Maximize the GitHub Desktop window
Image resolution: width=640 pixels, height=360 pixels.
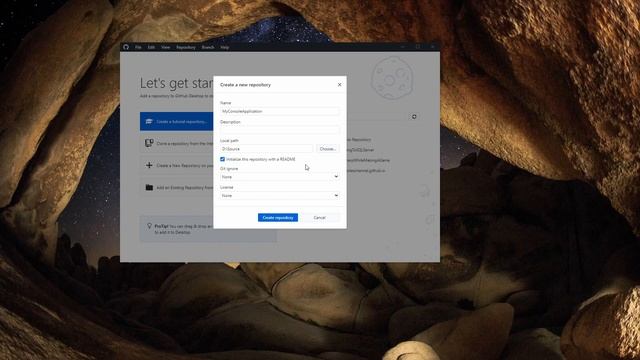click(418, 47)
